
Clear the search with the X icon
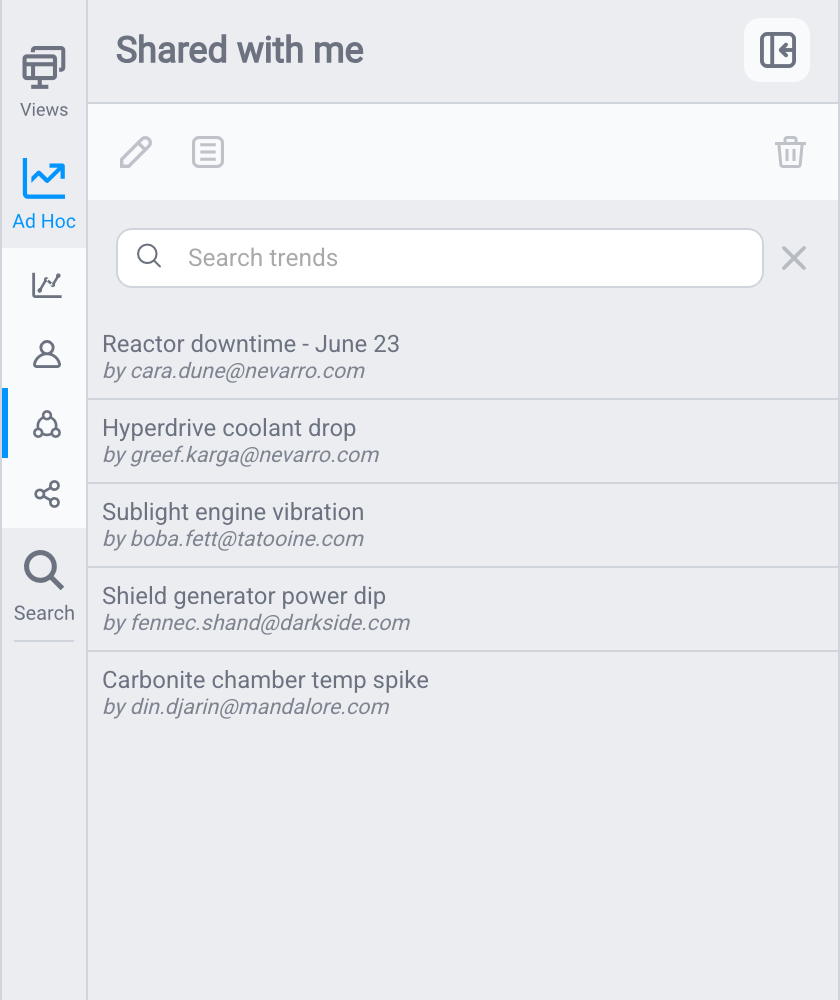pos(793,258)
